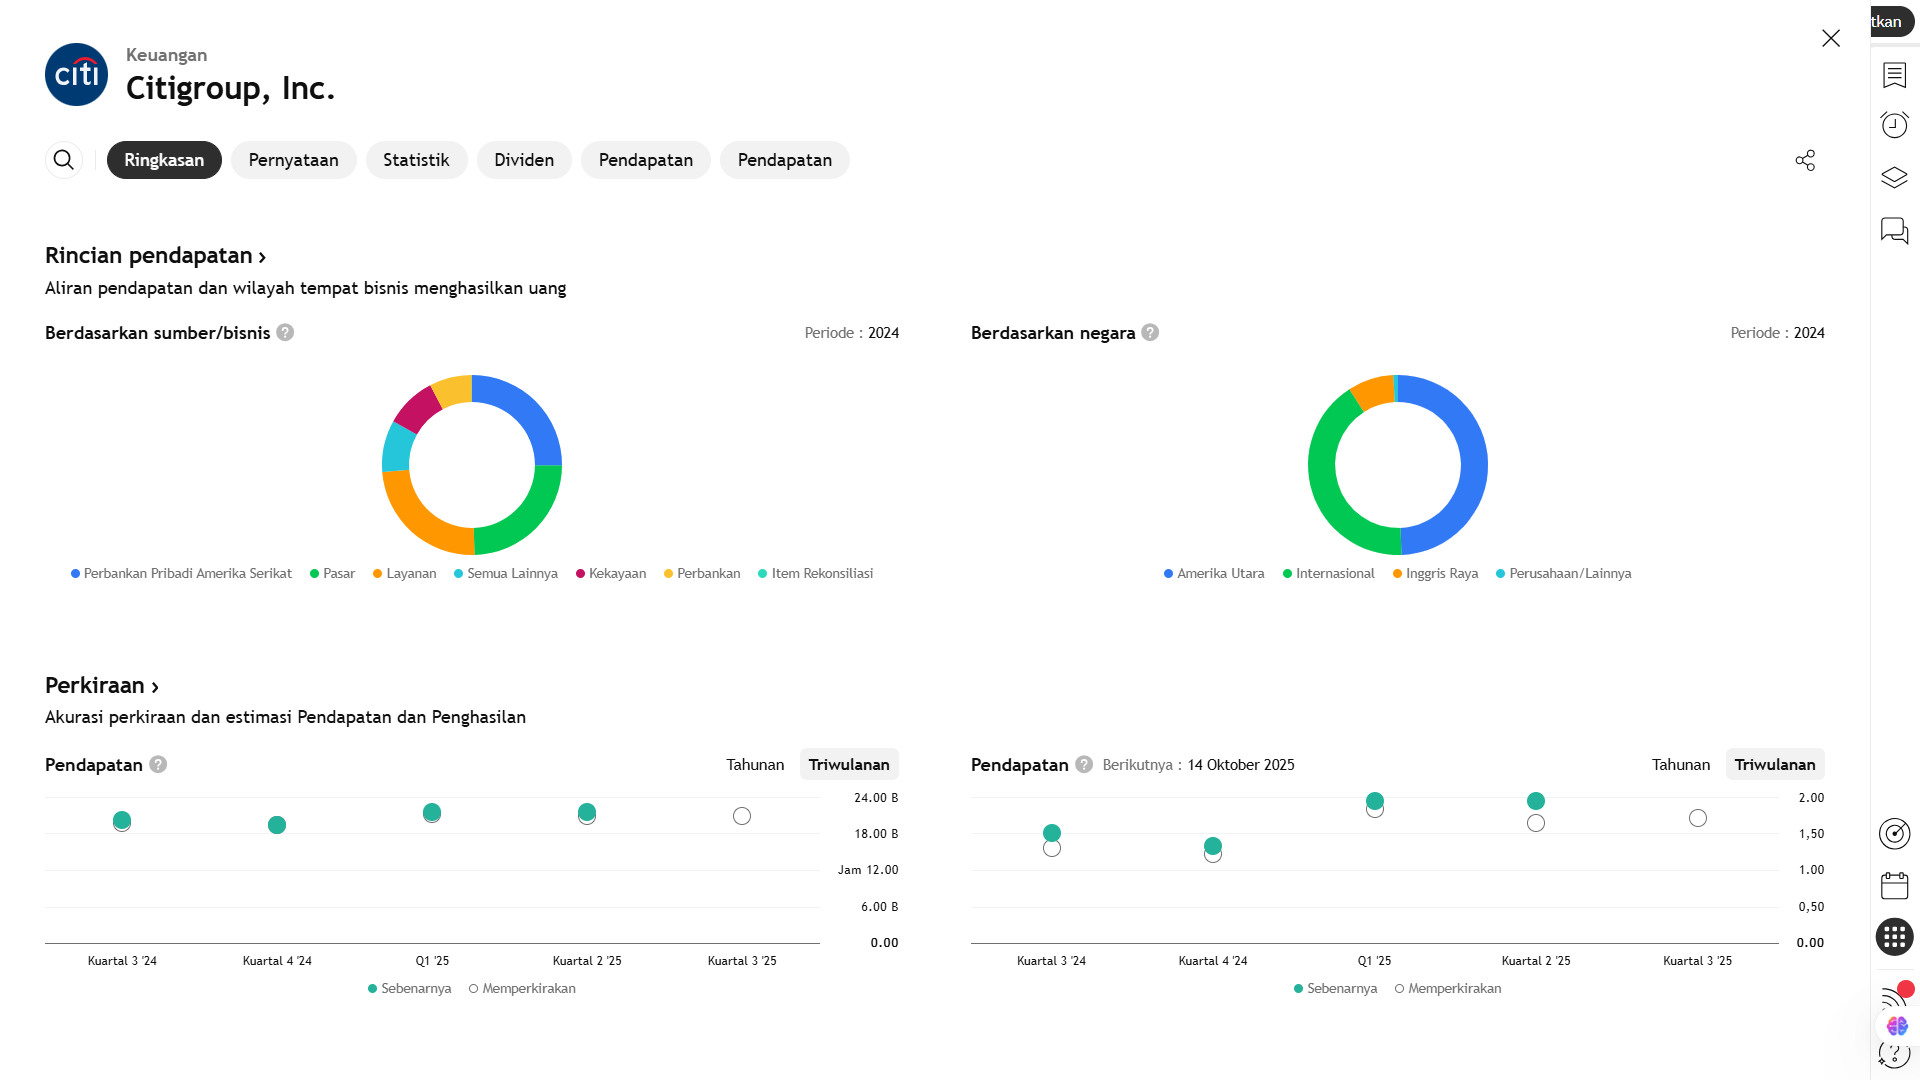This screenshot has width=1920, height=1080.
Task: Click the share icon
Action: click(x=1805, y=160)
